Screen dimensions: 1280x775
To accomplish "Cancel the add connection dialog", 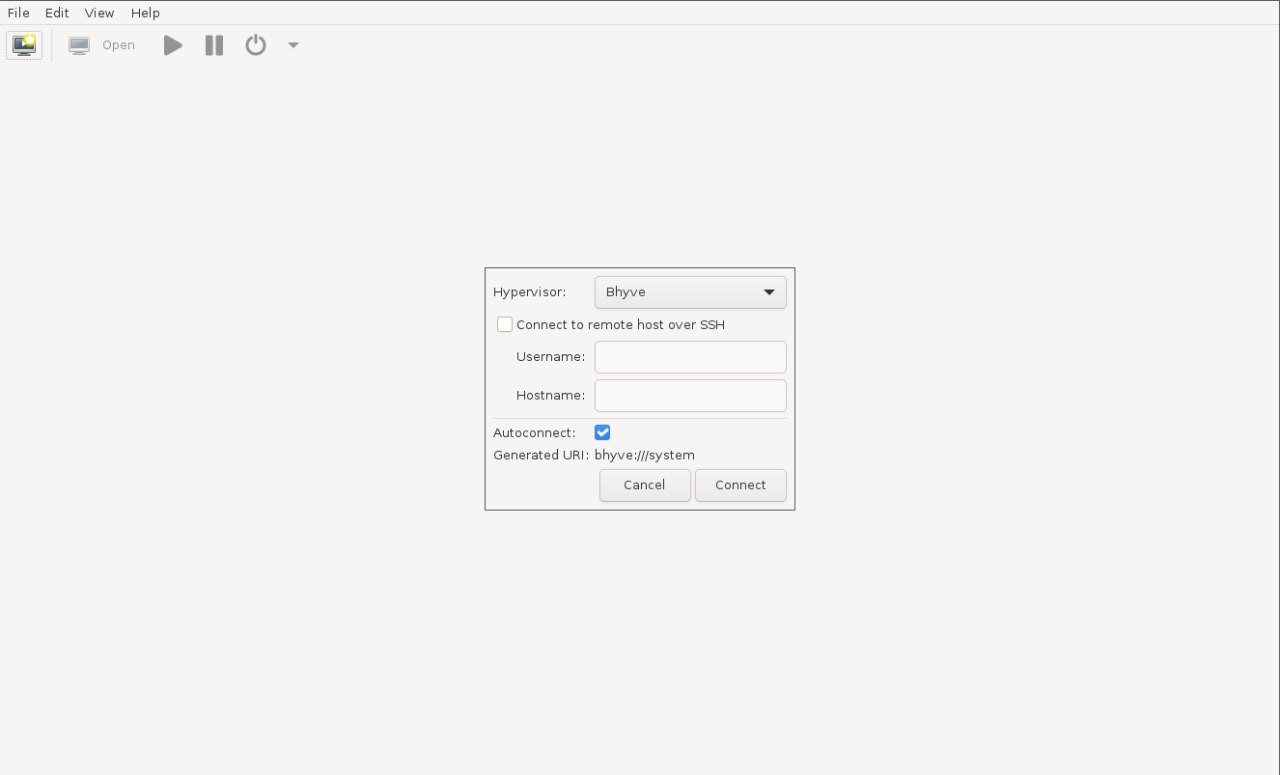I will pyautogui.click(x=644, y=485).
